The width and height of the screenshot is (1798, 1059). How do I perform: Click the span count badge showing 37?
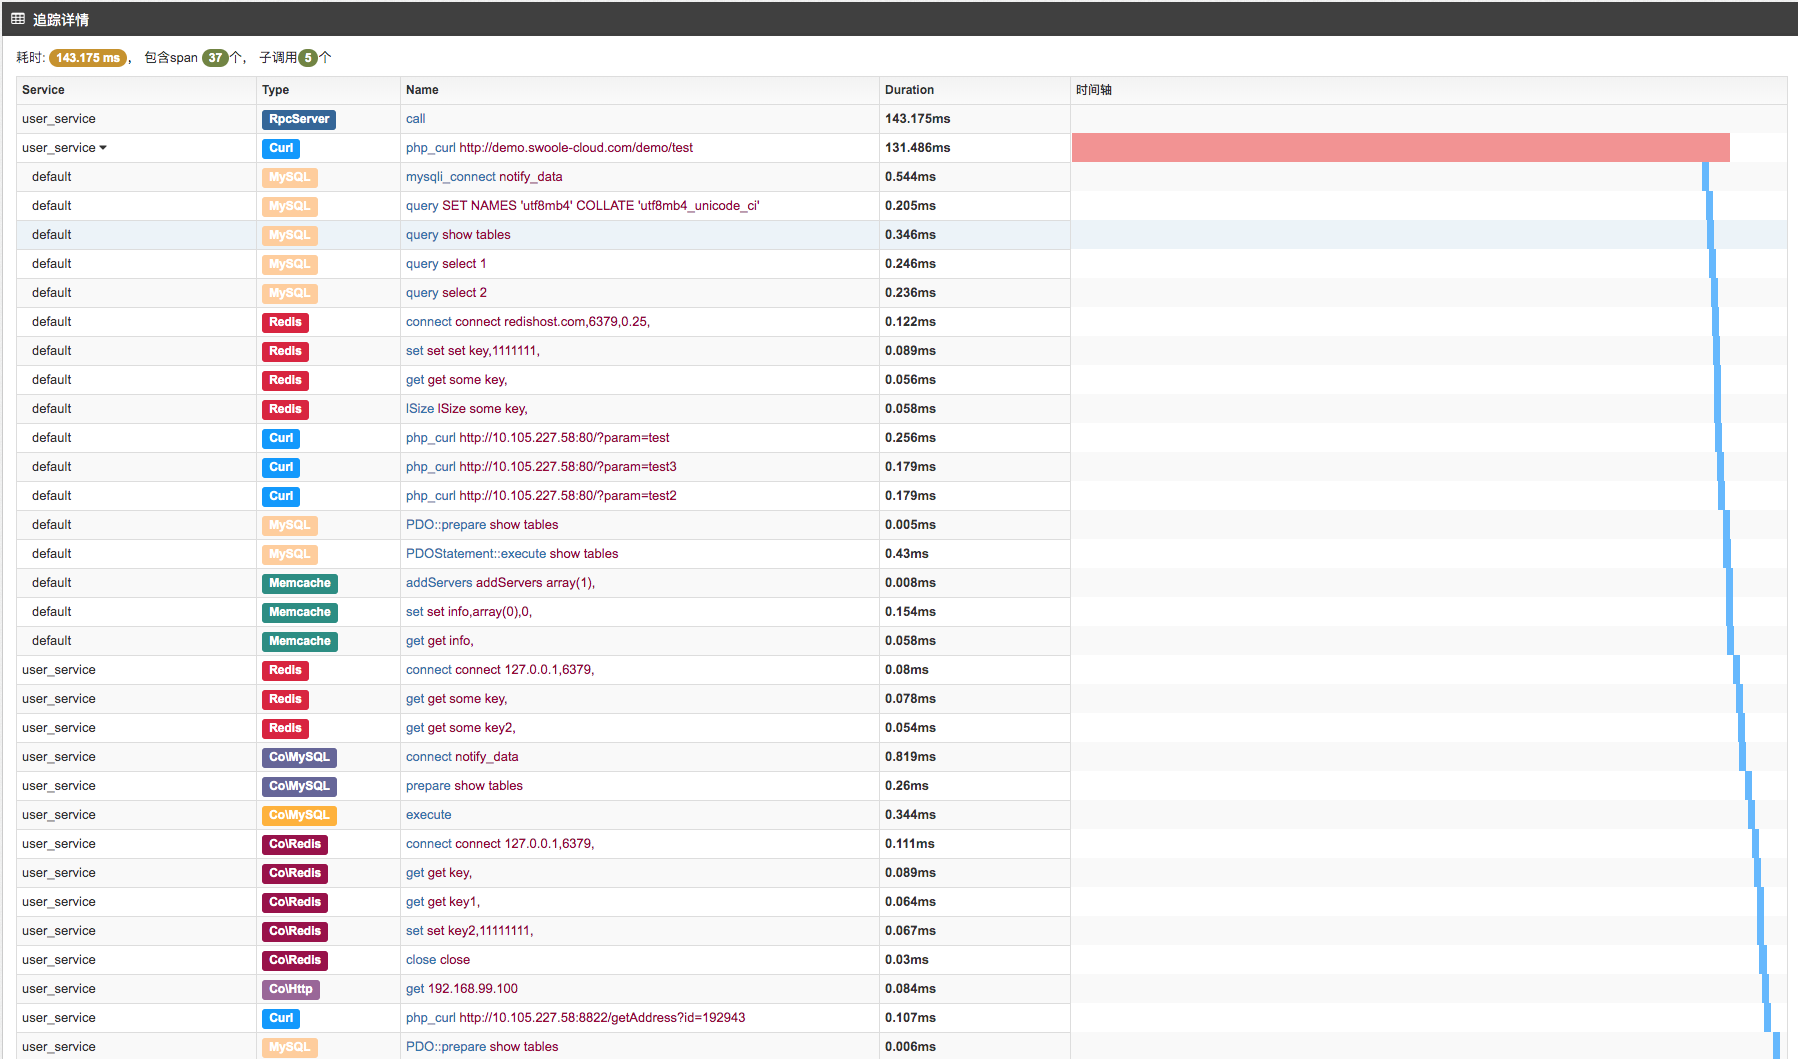point(215,58)
